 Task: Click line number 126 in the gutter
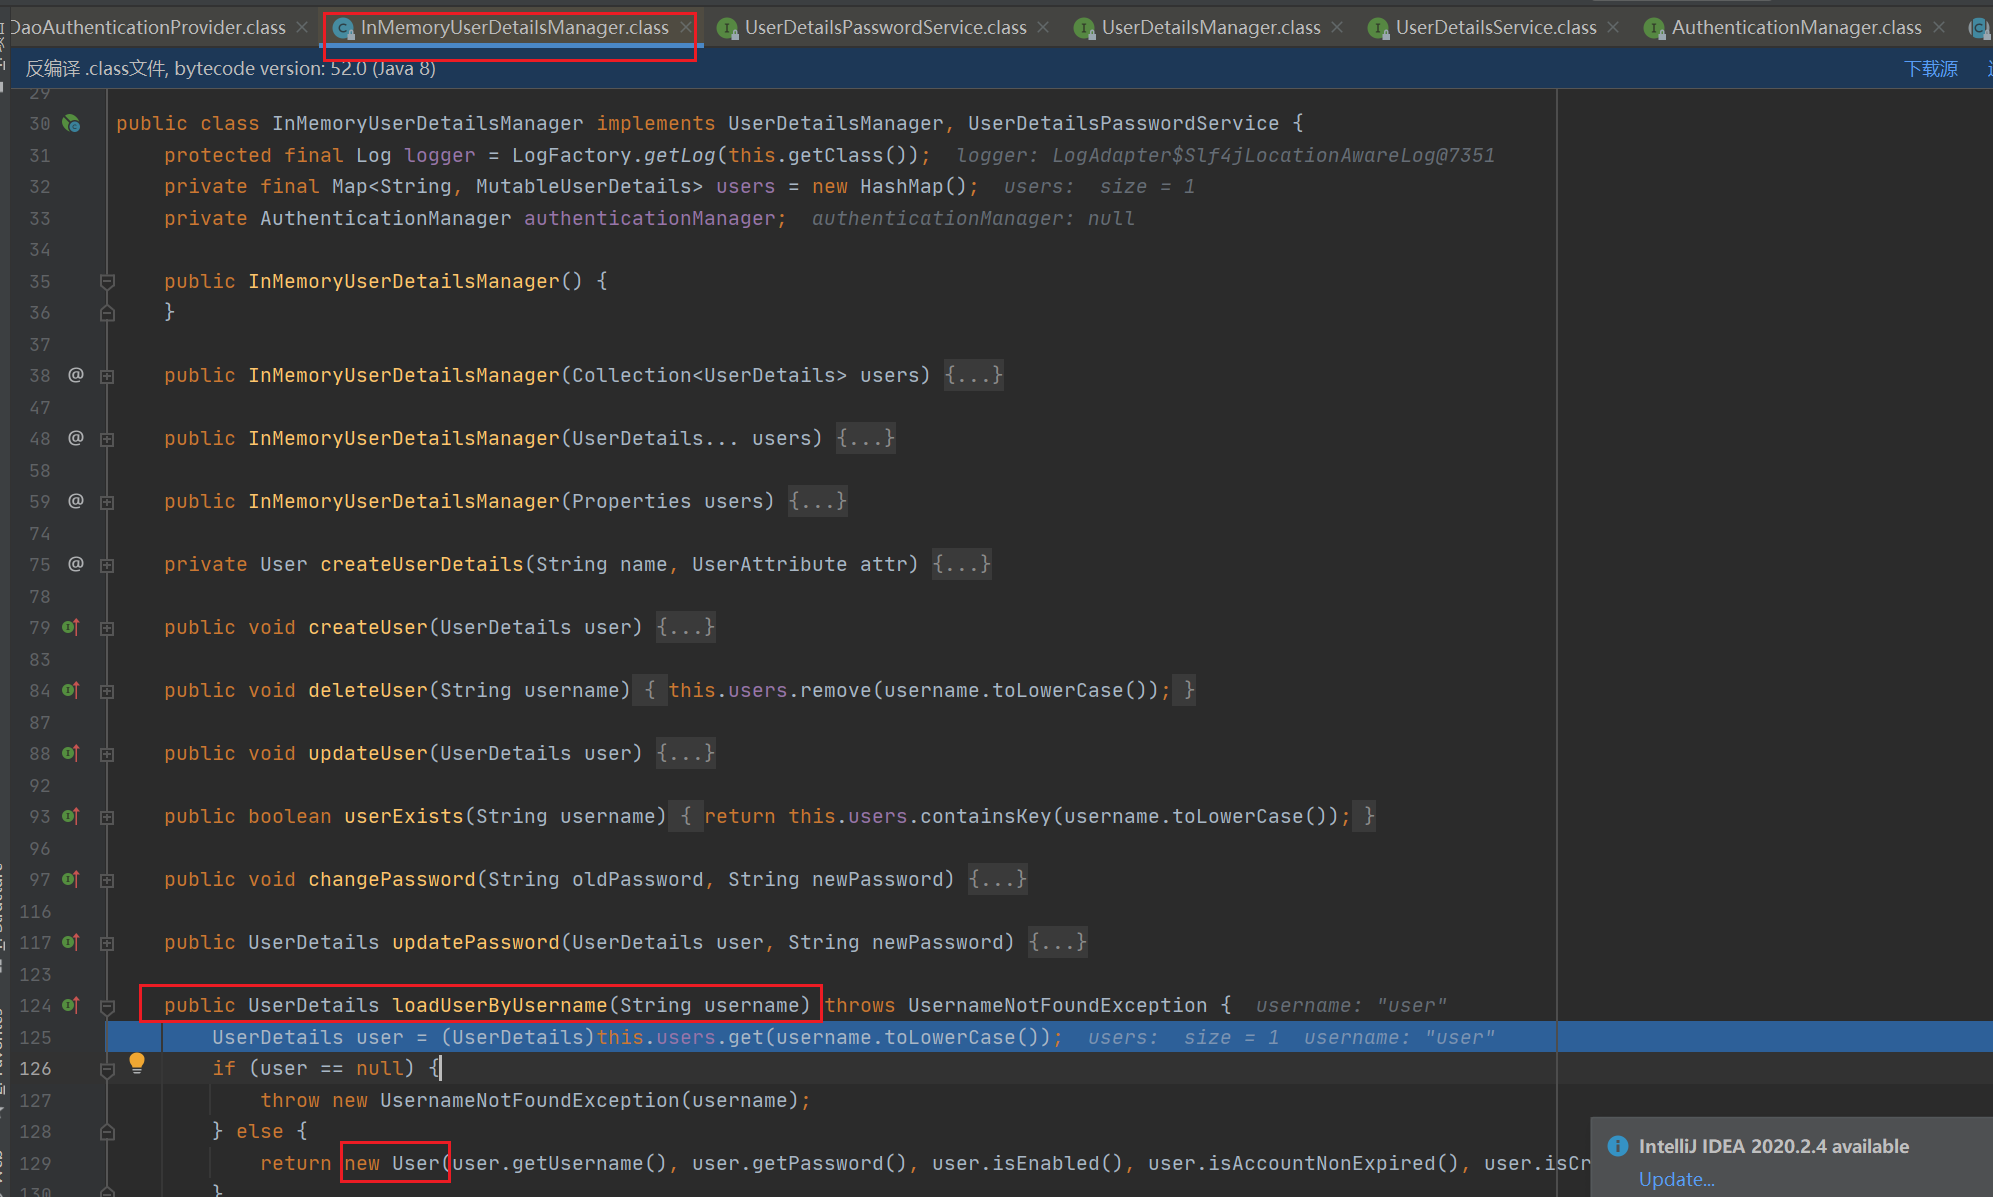(35, 1068)
